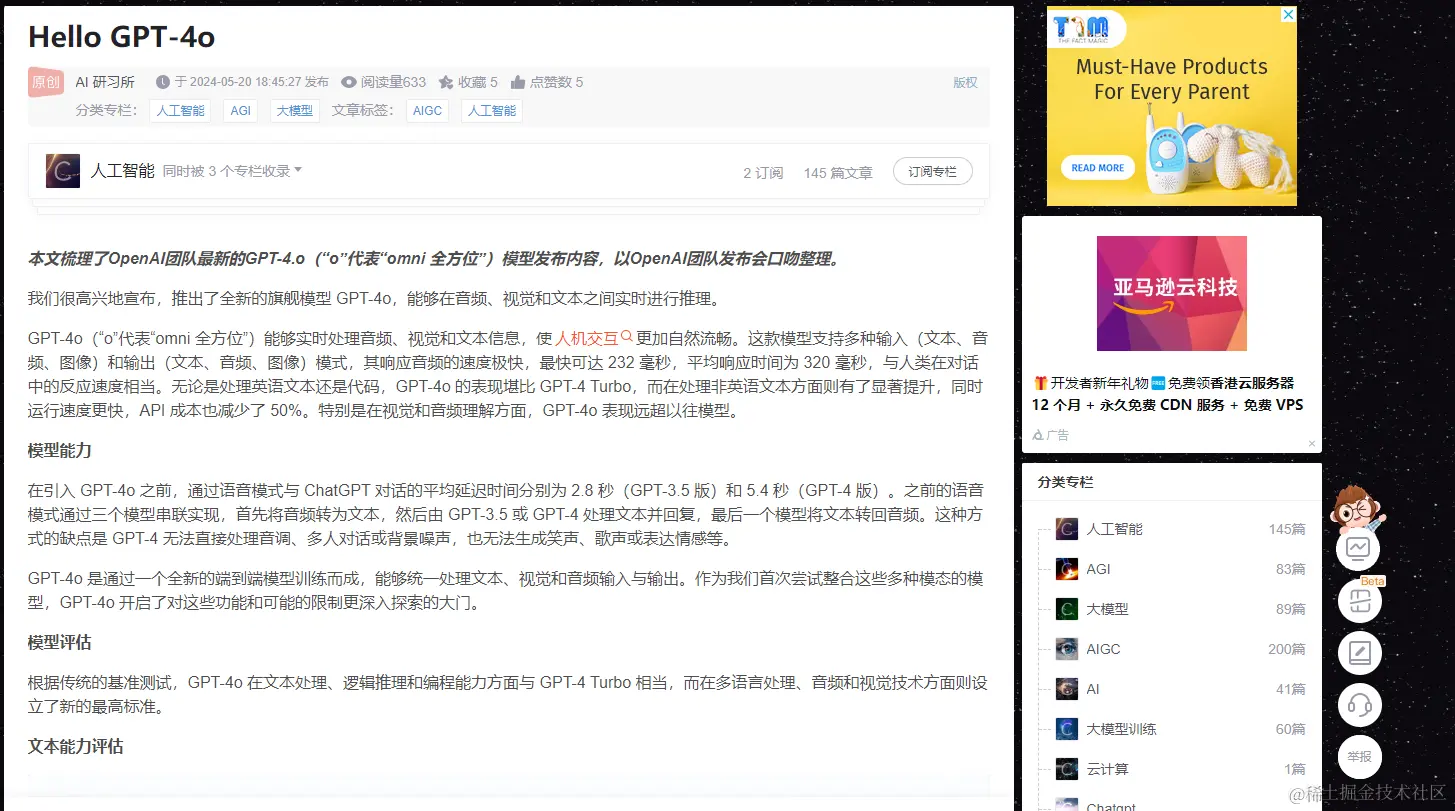Click the chart monitor floating button

(x=1359, y=547)
